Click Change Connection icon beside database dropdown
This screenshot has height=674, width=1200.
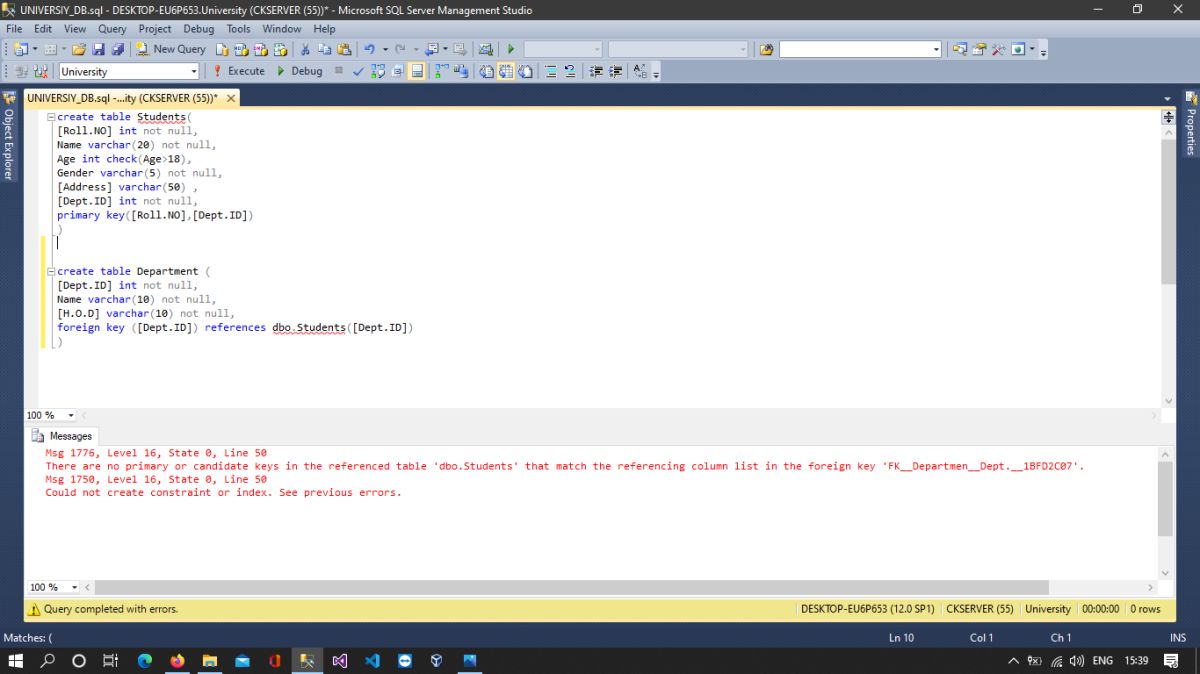tap(41, 71)
